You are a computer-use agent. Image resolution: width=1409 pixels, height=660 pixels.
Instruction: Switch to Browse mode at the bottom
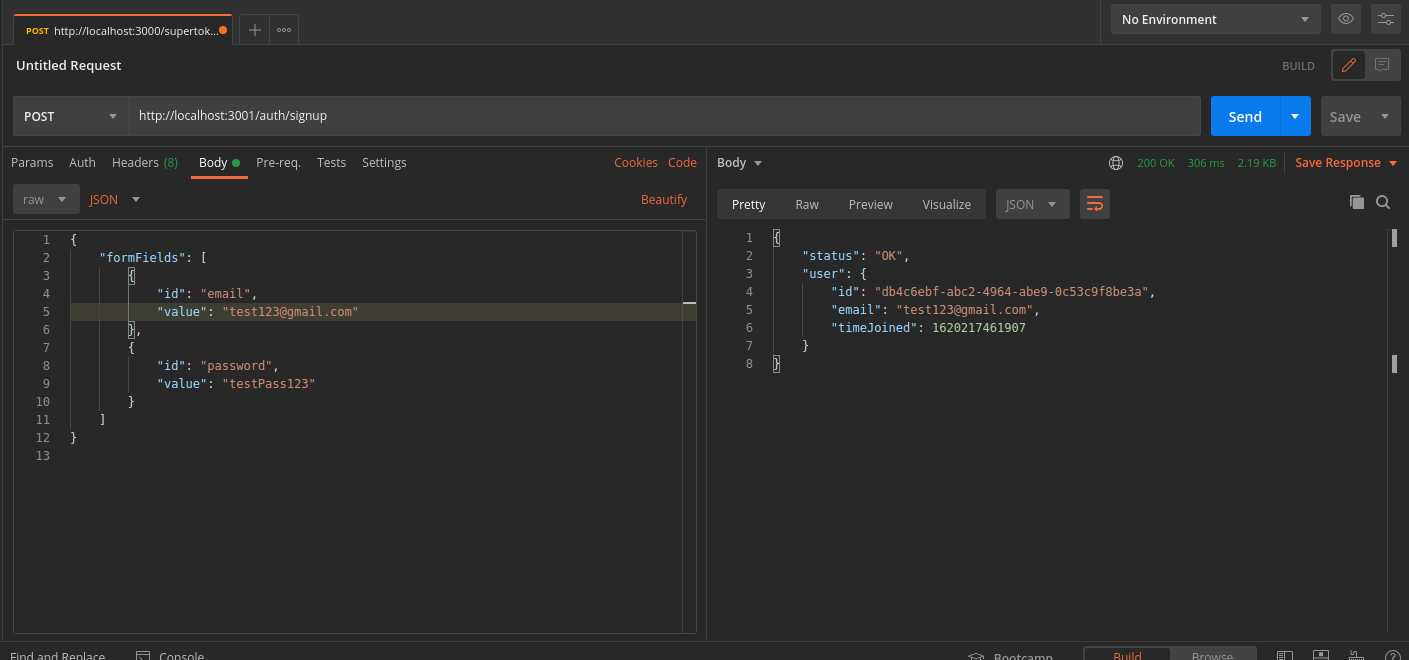[1213, 655]
